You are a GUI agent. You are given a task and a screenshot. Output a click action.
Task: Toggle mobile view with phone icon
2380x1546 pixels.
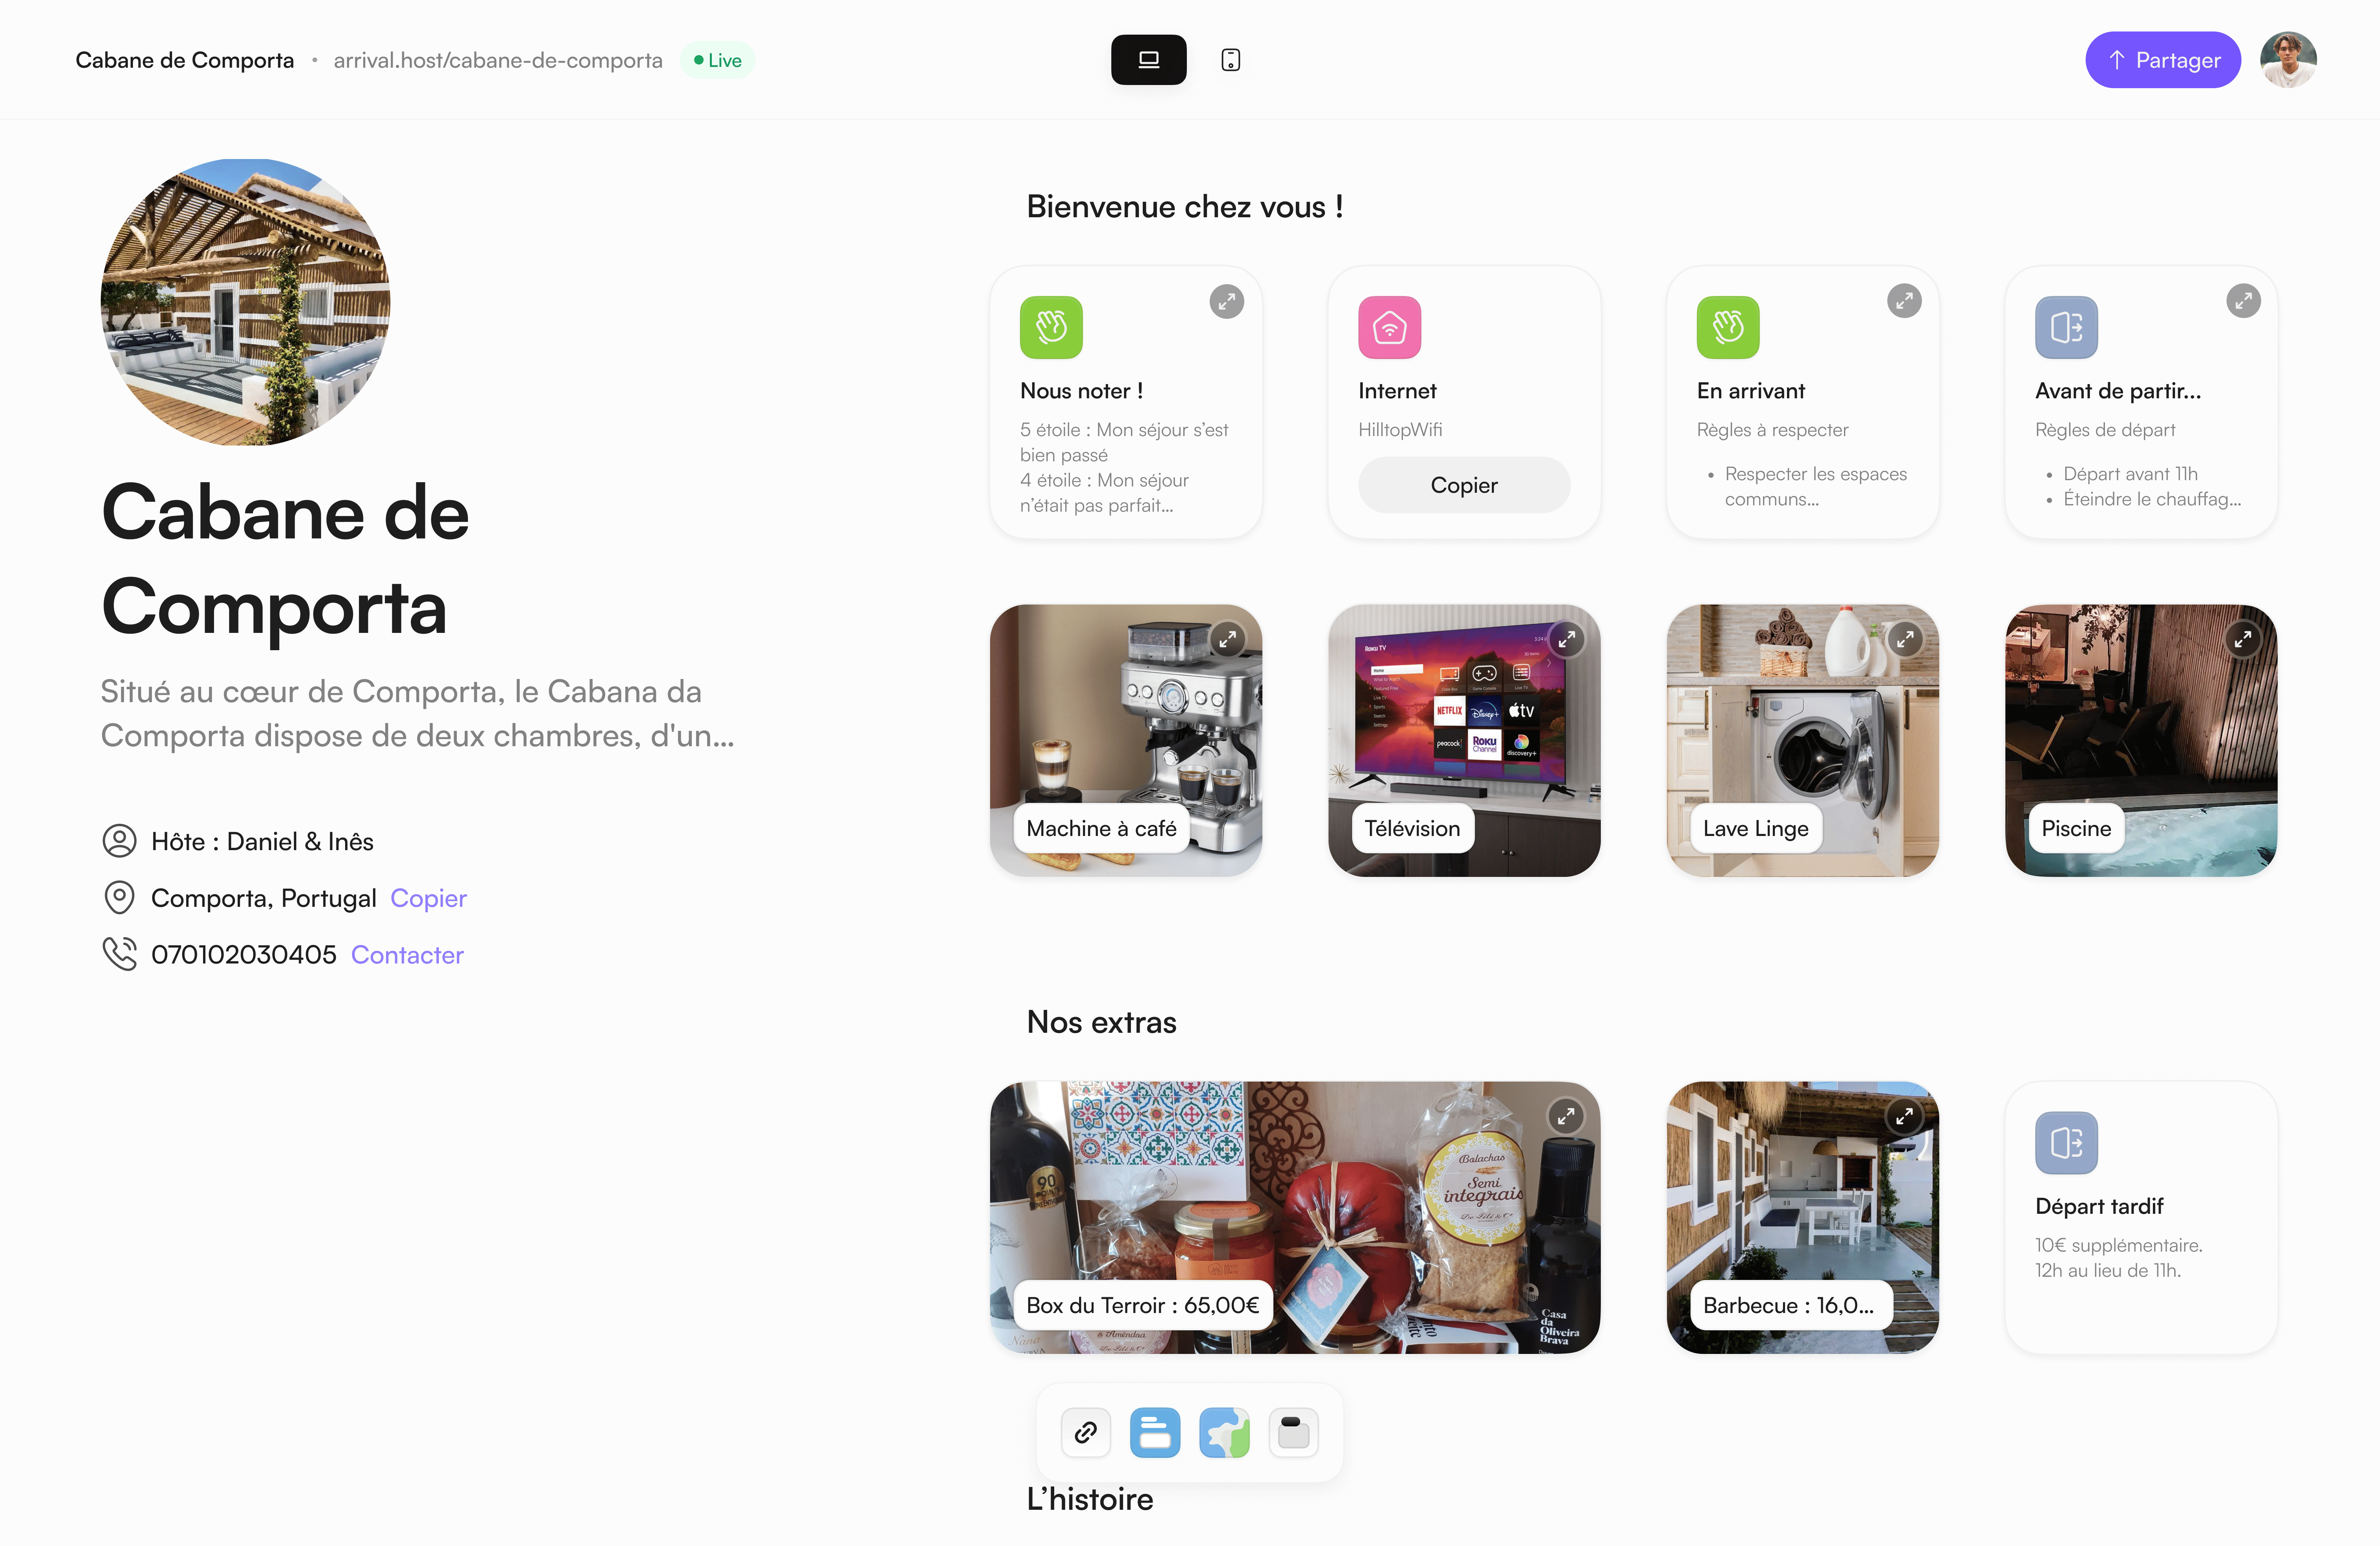[x=1230, y=59]
